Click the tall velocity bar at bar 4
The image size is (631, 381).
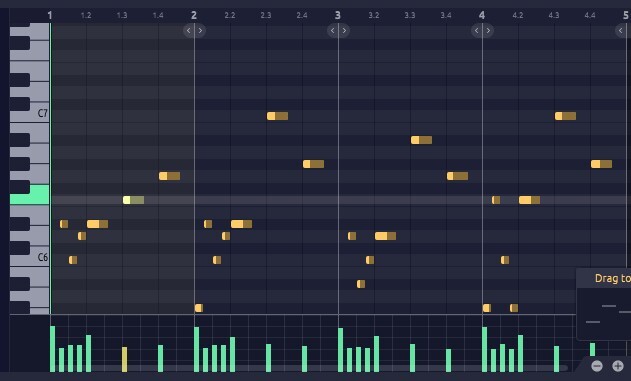click(485, 349)
